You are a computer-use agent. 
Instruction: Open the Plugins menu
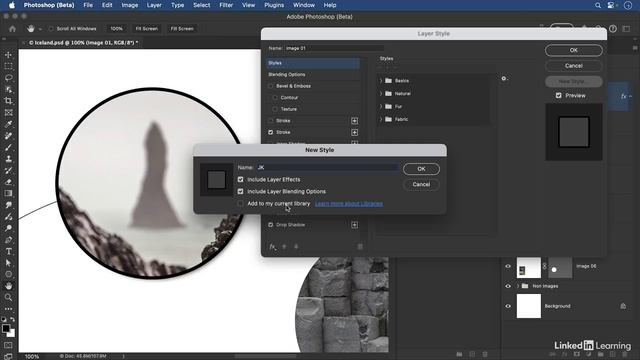pyautogui.click(x=274, y=5)
